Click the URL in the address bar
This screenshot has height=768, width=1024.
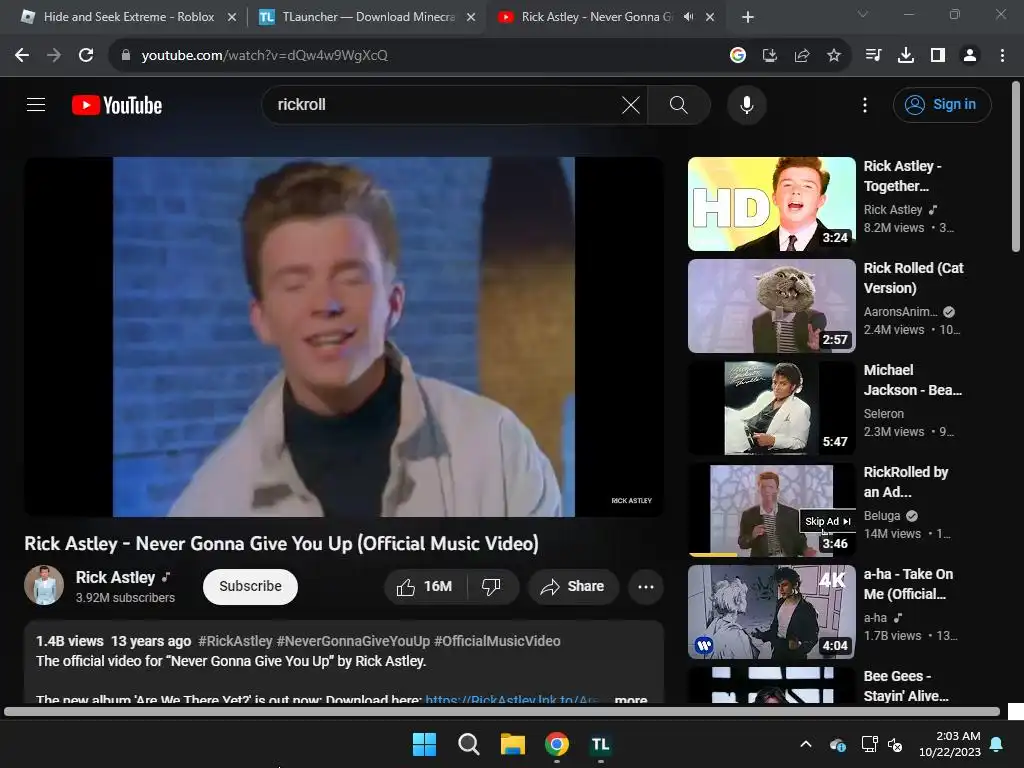[x=264, y=56]
